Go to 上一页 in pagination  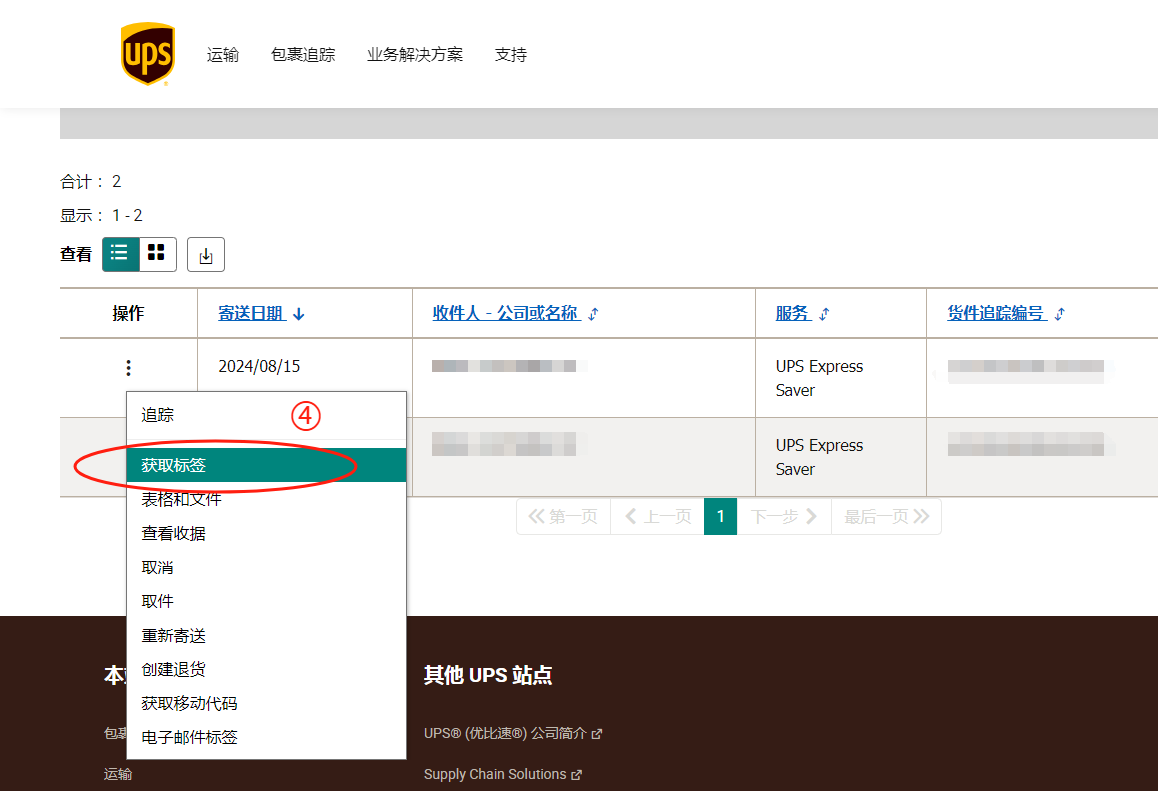click(658, 516)
